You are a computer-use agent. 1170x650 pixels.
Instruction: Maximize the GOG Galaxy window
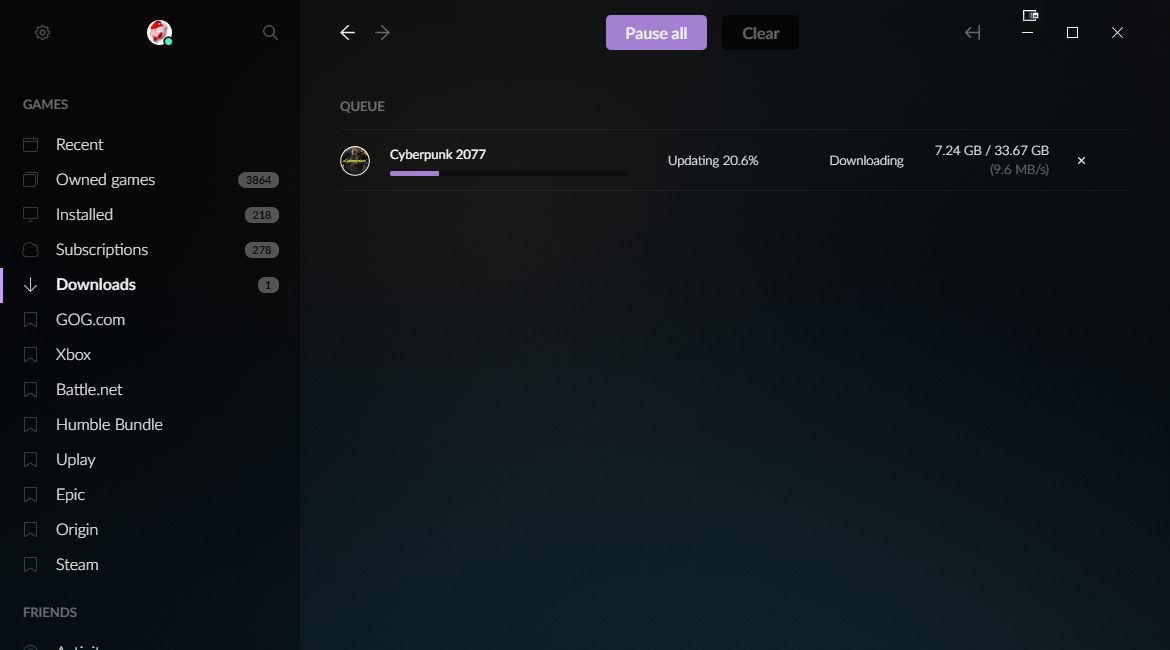coord(1072,33)
